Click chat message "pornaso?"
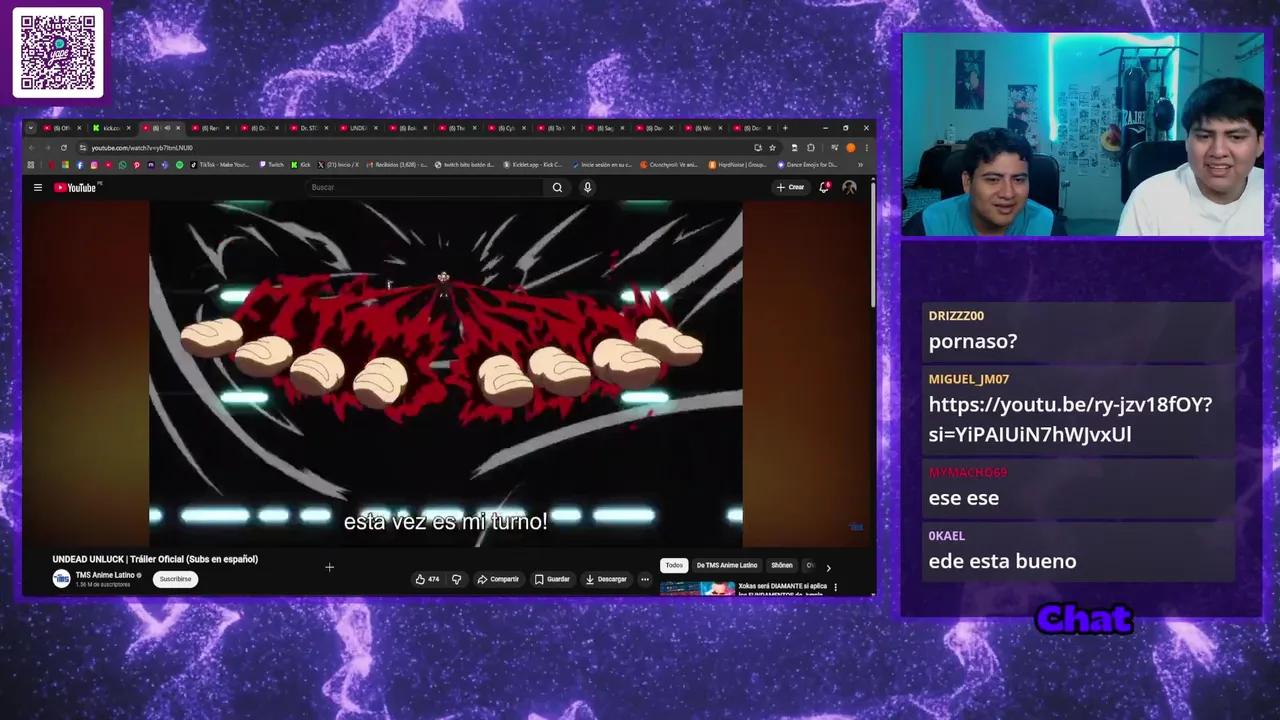 pos(973,341)
